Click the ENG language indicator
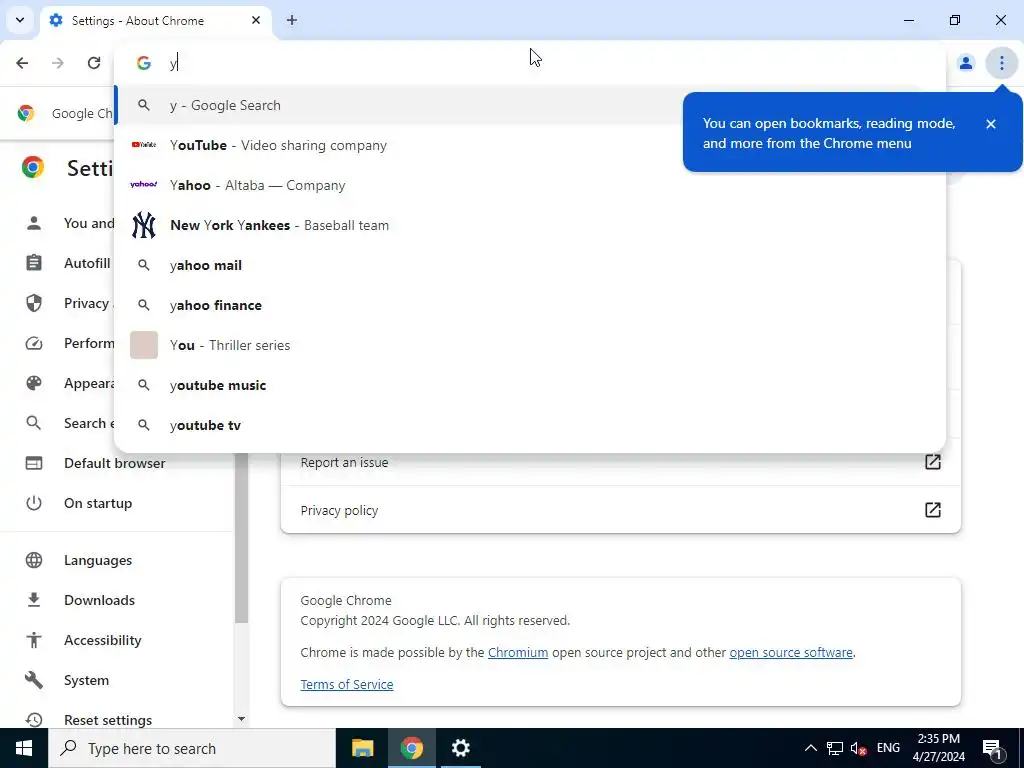 click(x=888, y=748)
